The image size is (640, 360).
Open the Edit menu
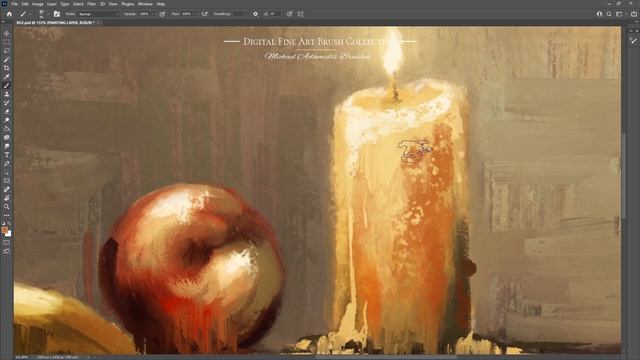pos(25,4)
